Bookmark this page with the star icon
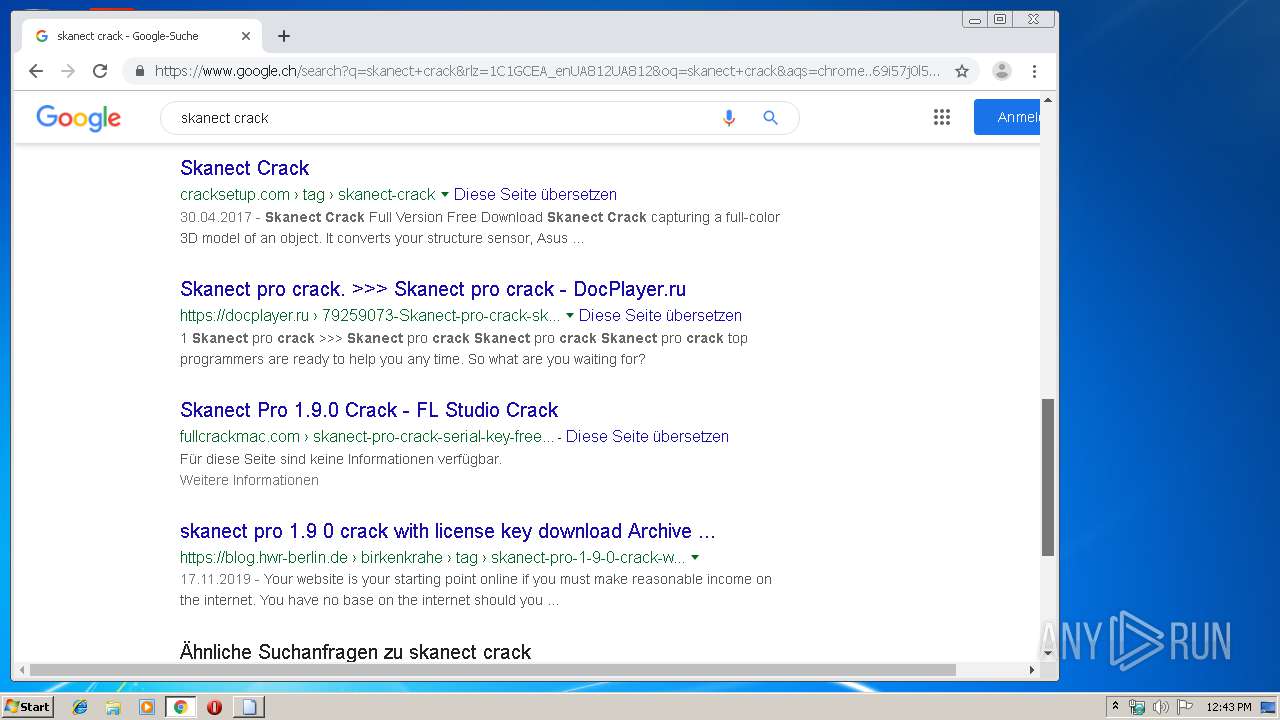This screenshot has width=1280, height=720. pos(962,71)
